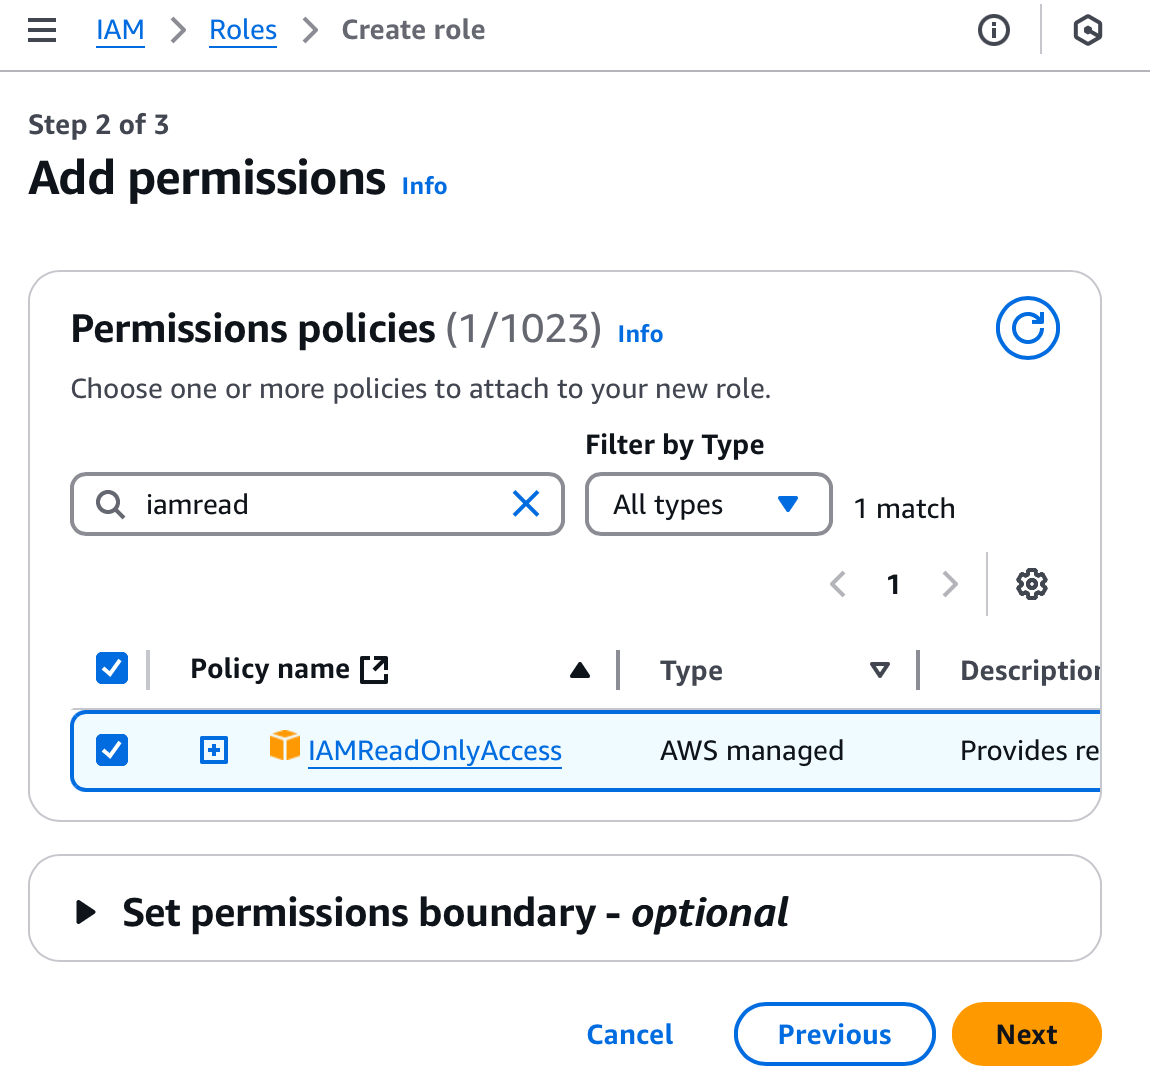1150x1092 pixels.
Task: Clear the iamread search text
Action: coord(526,504)
